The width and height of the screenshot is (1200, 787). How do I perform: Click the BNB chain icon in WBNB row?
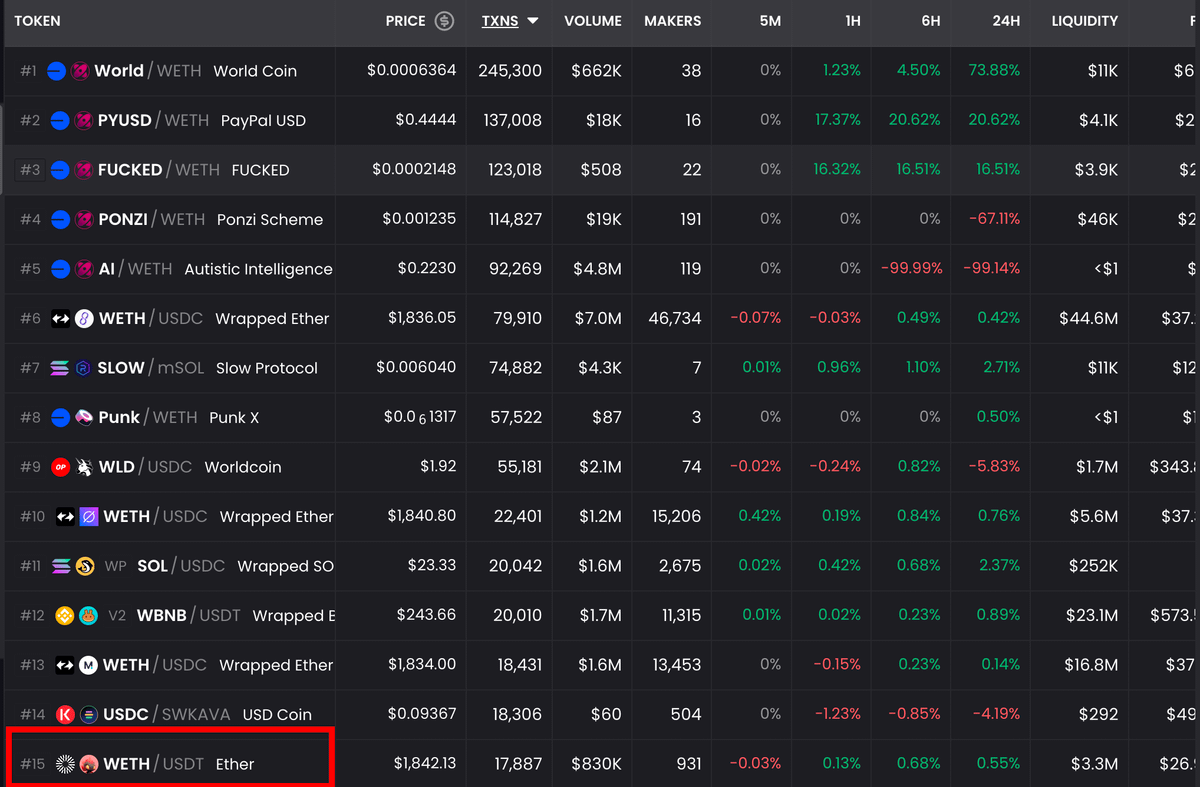pyautogui.click(x=64, y=615)
